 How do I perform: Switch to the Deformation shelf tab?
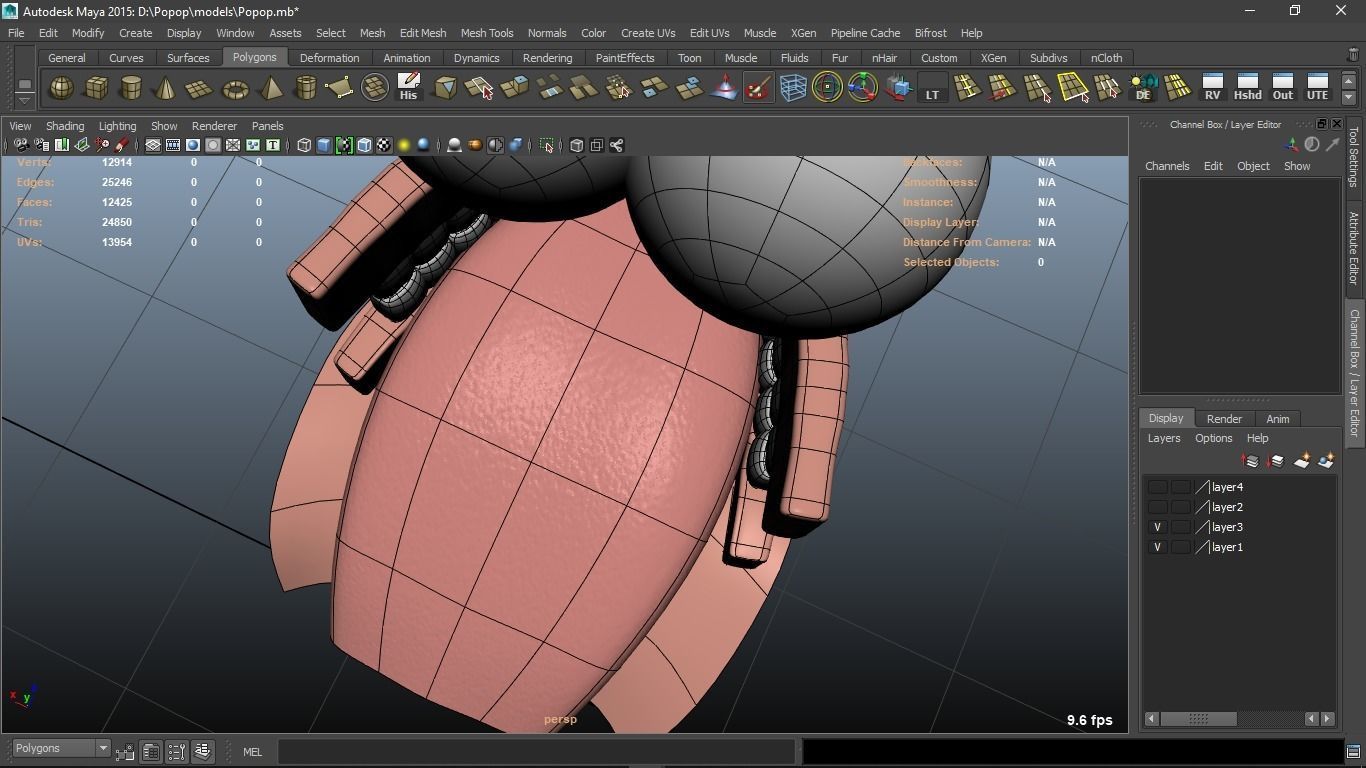point(329,58)
